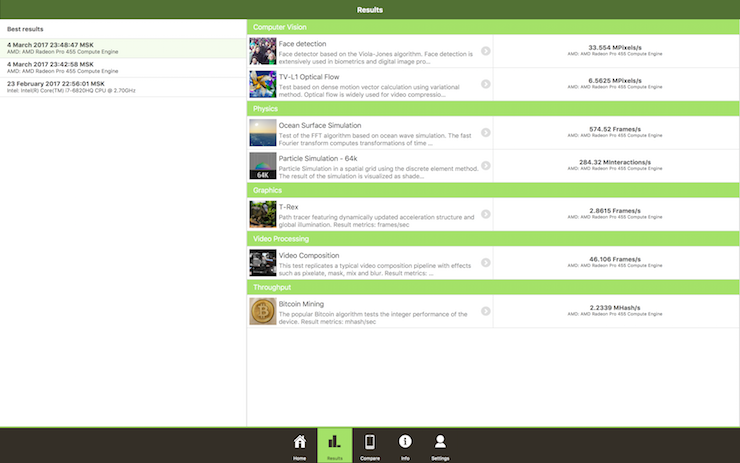
Task: Click the Face detection thumbnail
Action: coord(263,51)
